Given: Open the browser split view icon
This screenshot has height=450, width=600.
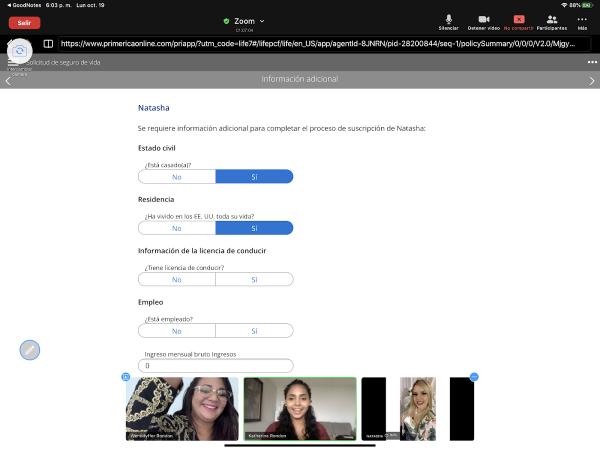Looking at the screenshot, I should click(x=48, y=44).
